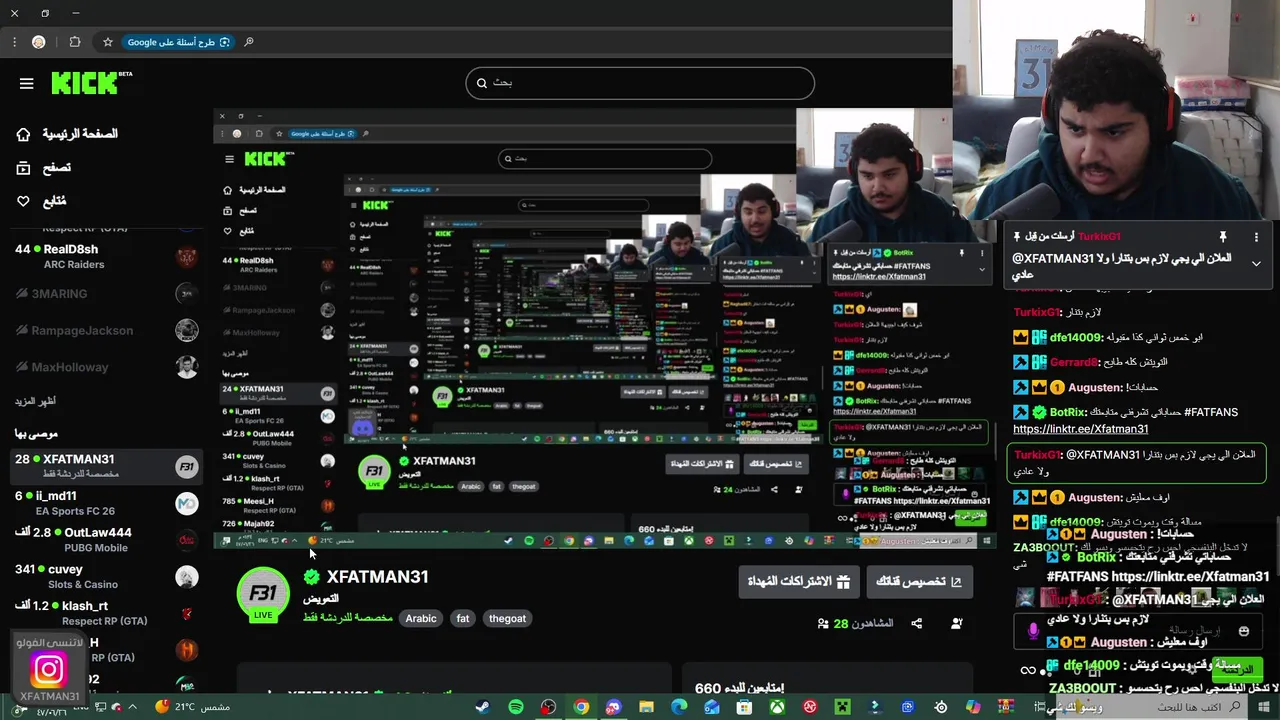Screen dimensions: 1280x720
Task: Open emoji picker in chat input
Action: (1244, 632)
